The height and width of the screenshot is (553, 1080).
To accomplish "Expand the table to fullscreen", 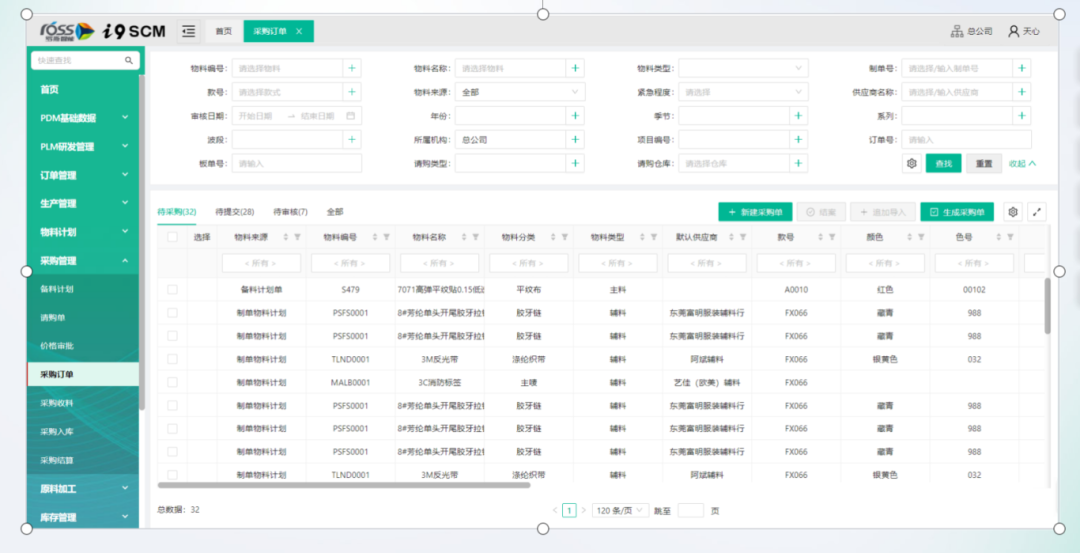I will (x=1037, y=212).
